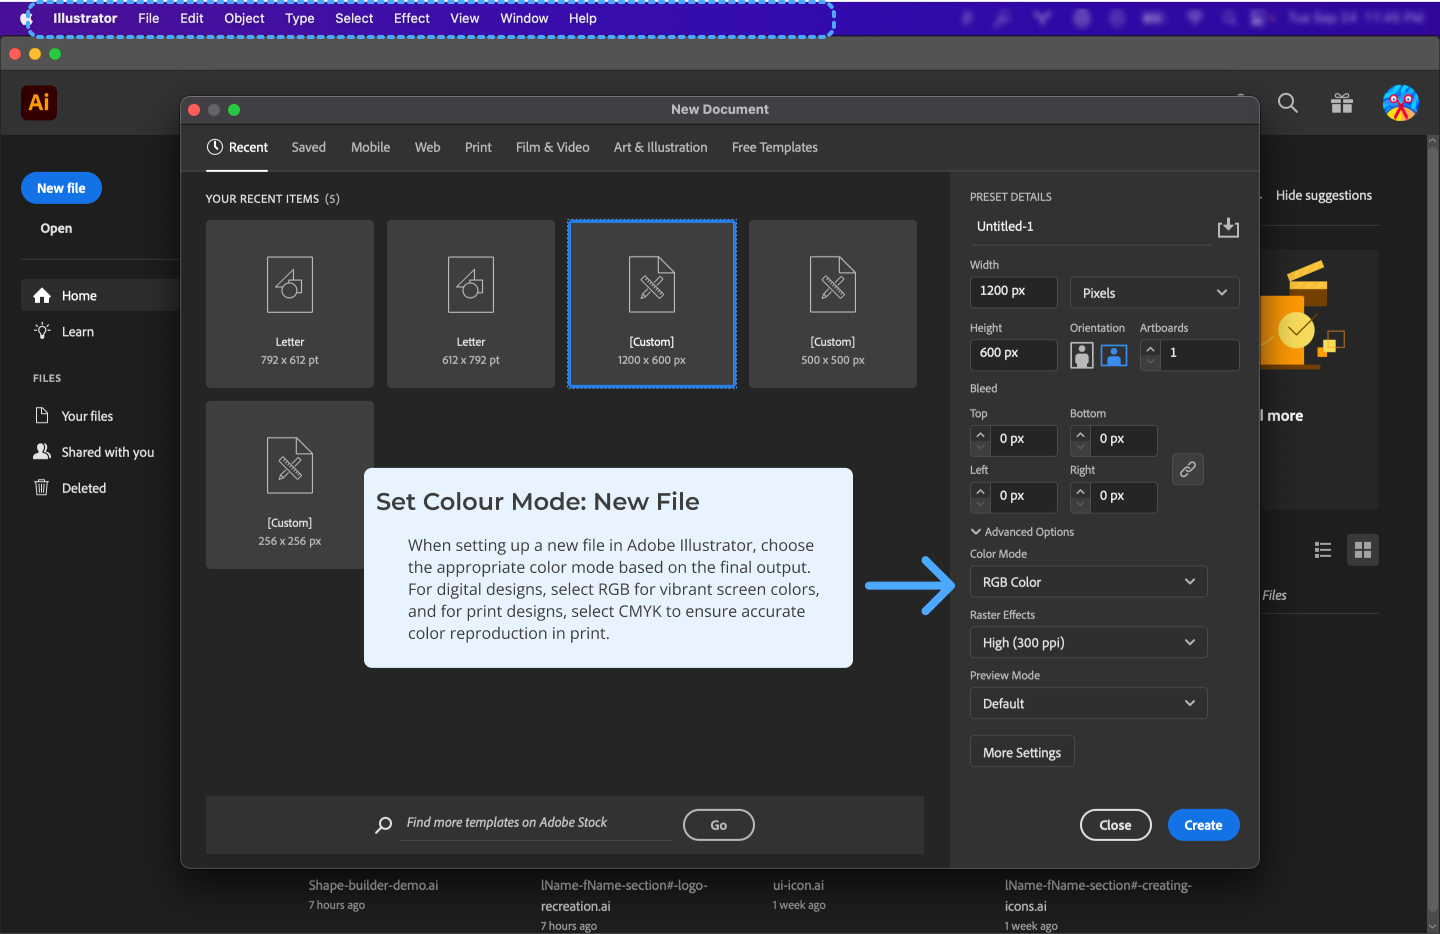Click the save preset icon beside Untitled-1
1440x934 pixels.
1228,228
